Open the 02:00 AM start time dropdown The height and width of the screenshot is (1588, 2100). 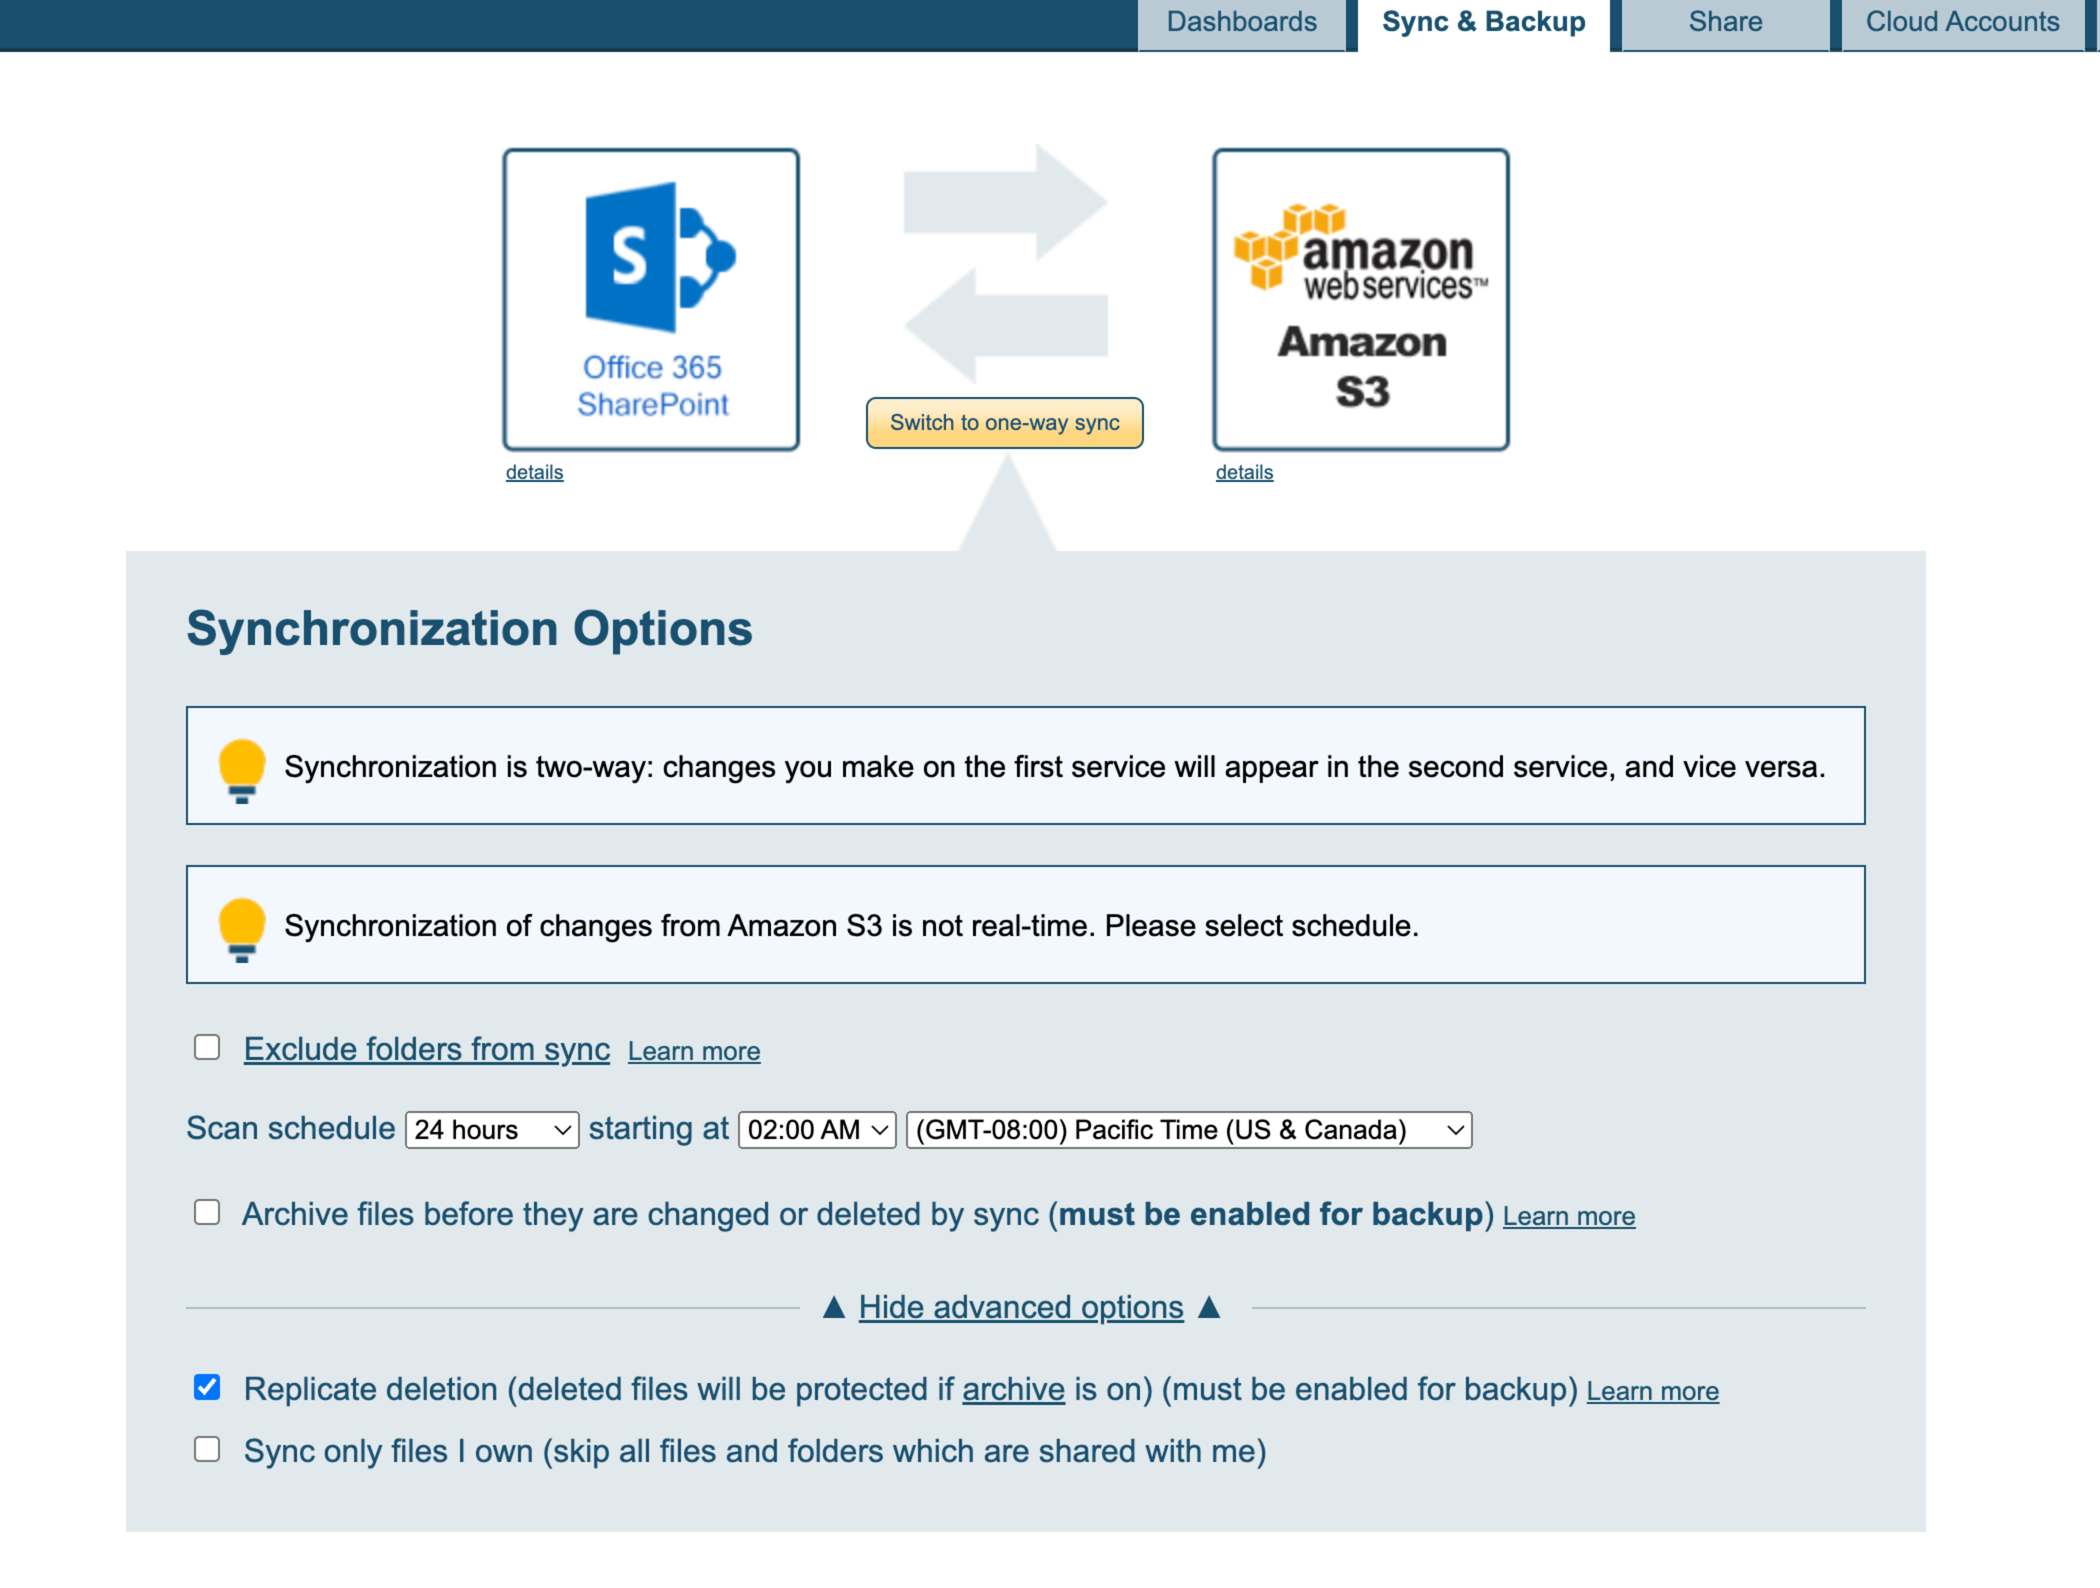coord(816,1130)
